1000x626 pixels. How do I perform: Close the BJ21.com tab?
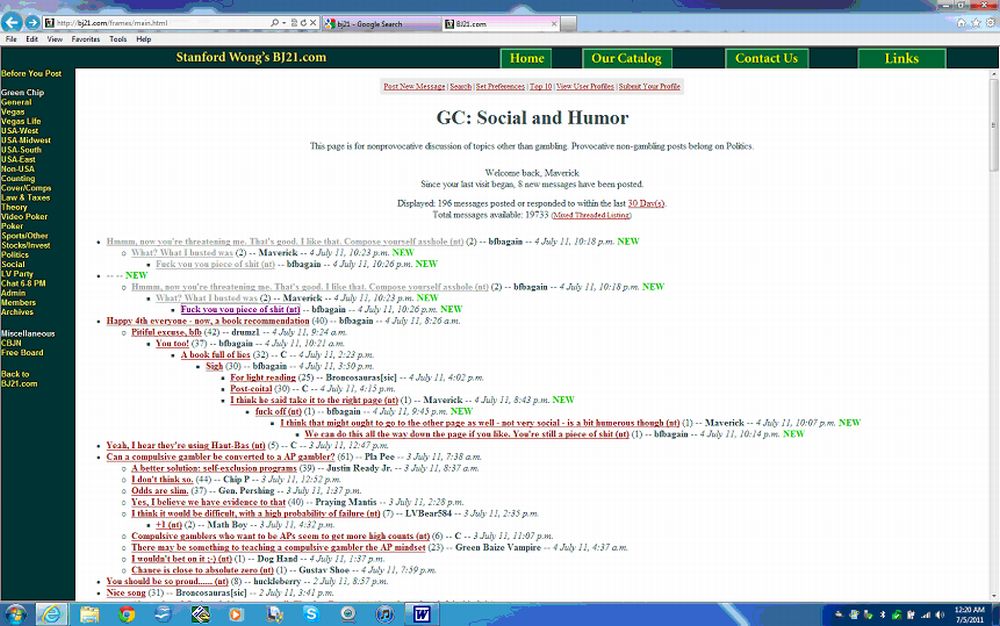coord(554,24)
